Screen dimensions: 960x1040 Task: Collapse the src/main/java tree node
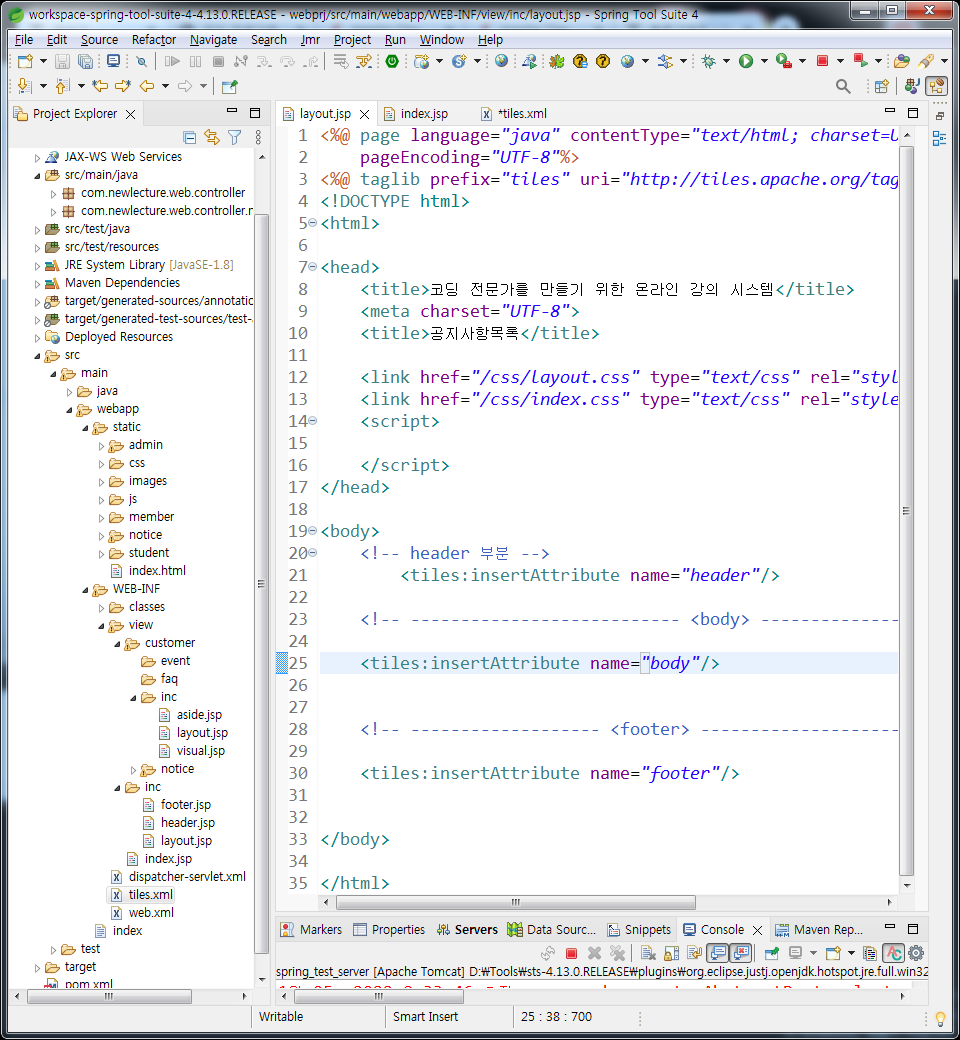[x=37, y=176]
